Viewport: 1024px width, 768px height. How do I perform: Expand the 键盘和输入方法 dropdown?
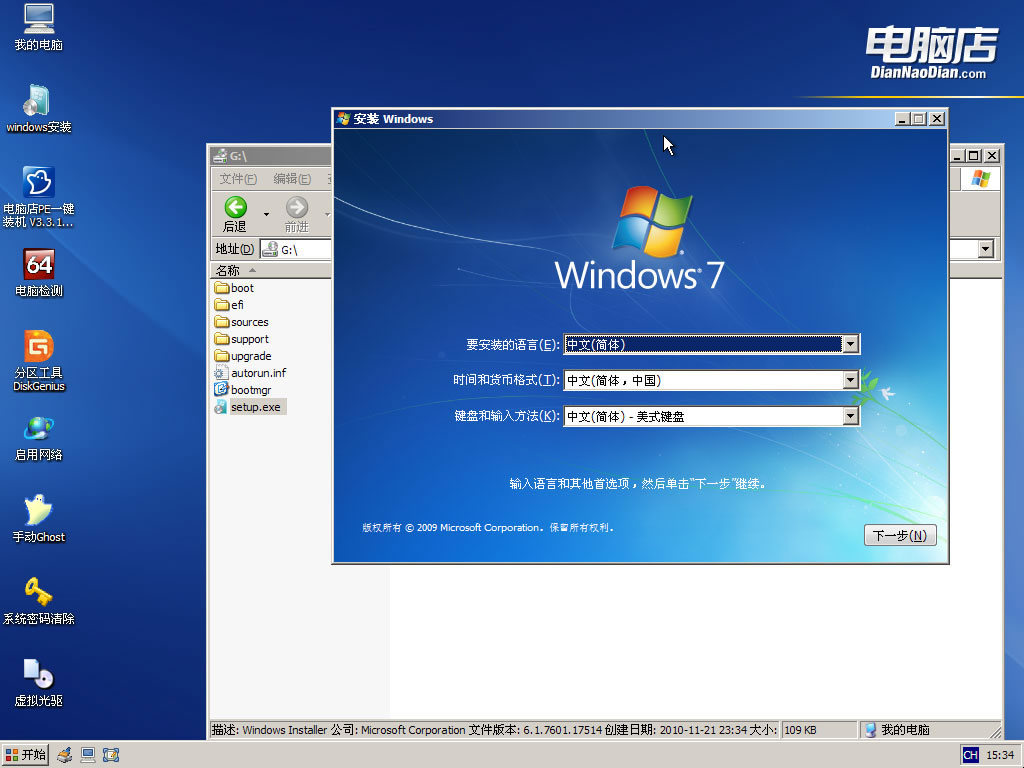[x=850, y=416]
